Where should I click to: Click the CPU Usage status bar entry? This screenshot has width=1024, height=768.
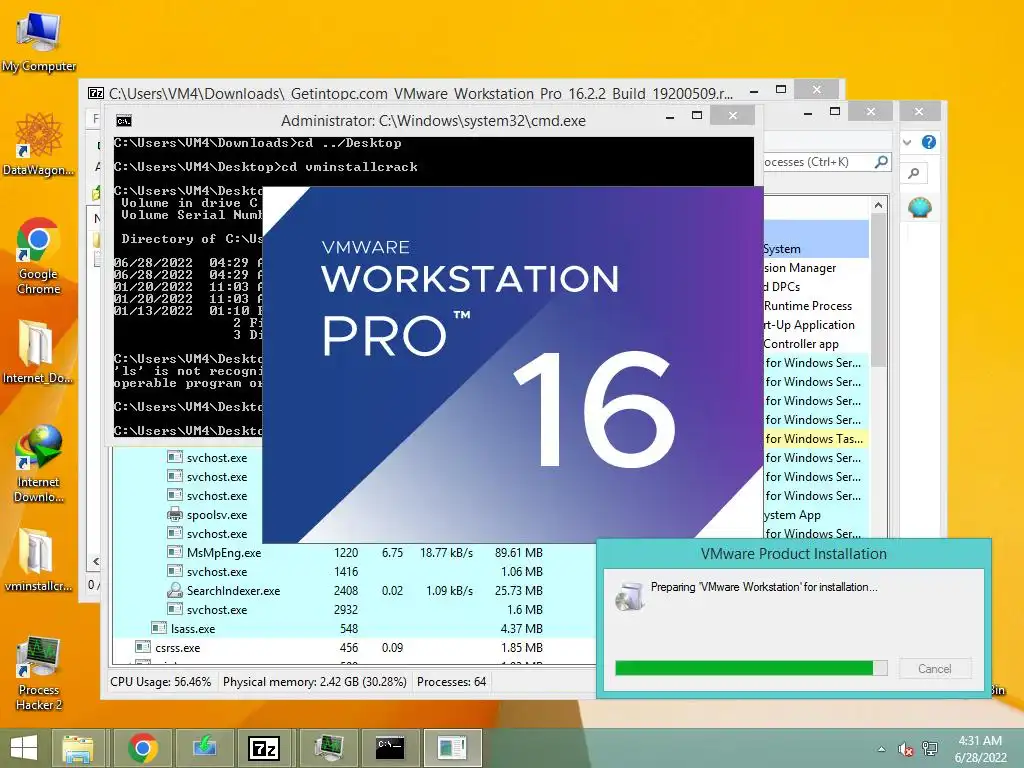click(160, 682)
